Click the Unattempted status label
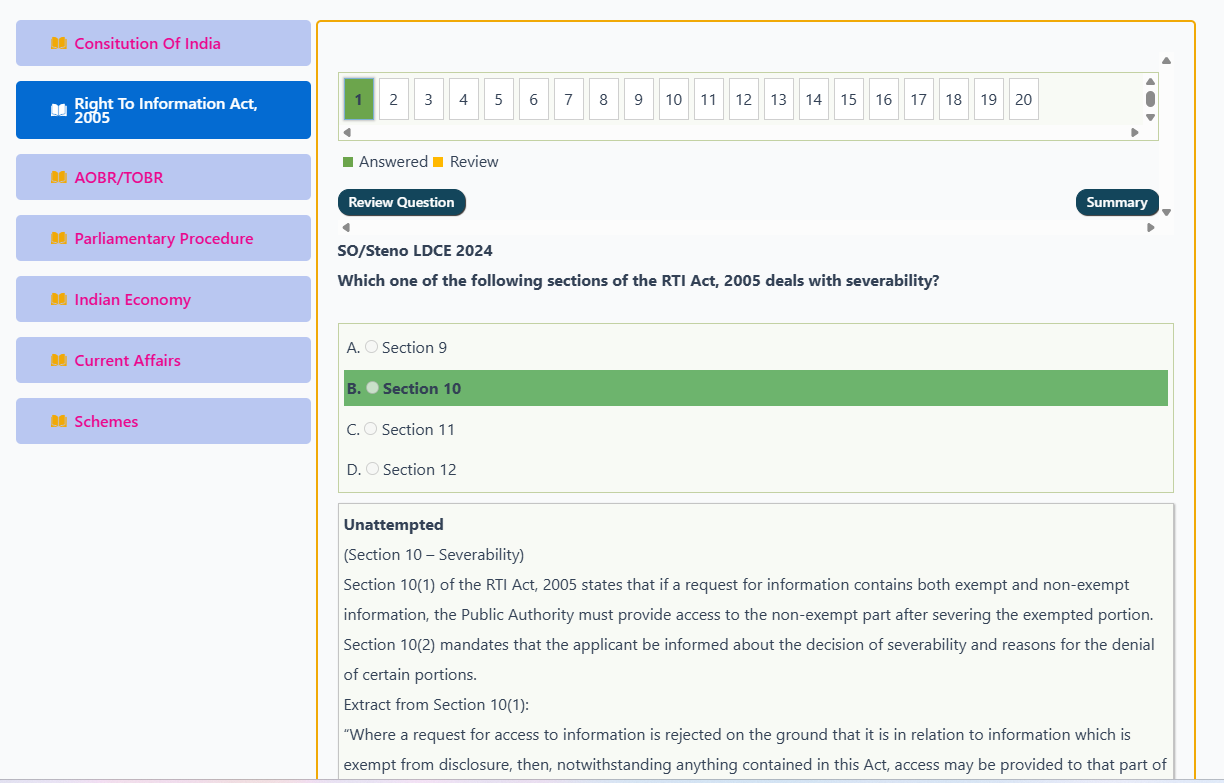 pos(394,524)
